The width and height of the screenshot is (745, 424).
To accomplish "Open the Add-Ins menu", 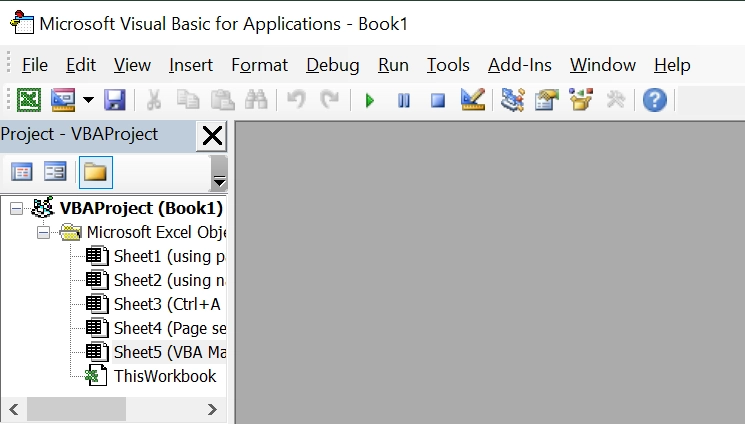I will 520,65.
